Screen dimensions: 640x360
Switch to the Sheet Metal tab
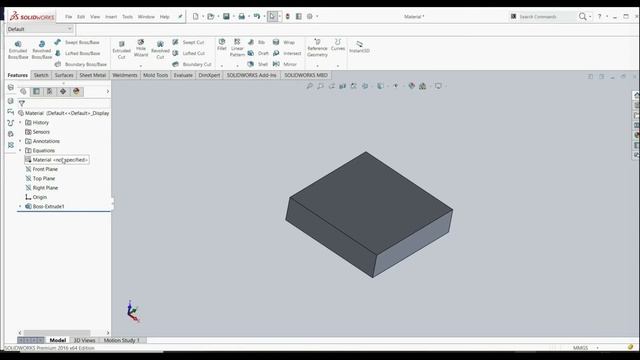(x=93, y=75)
